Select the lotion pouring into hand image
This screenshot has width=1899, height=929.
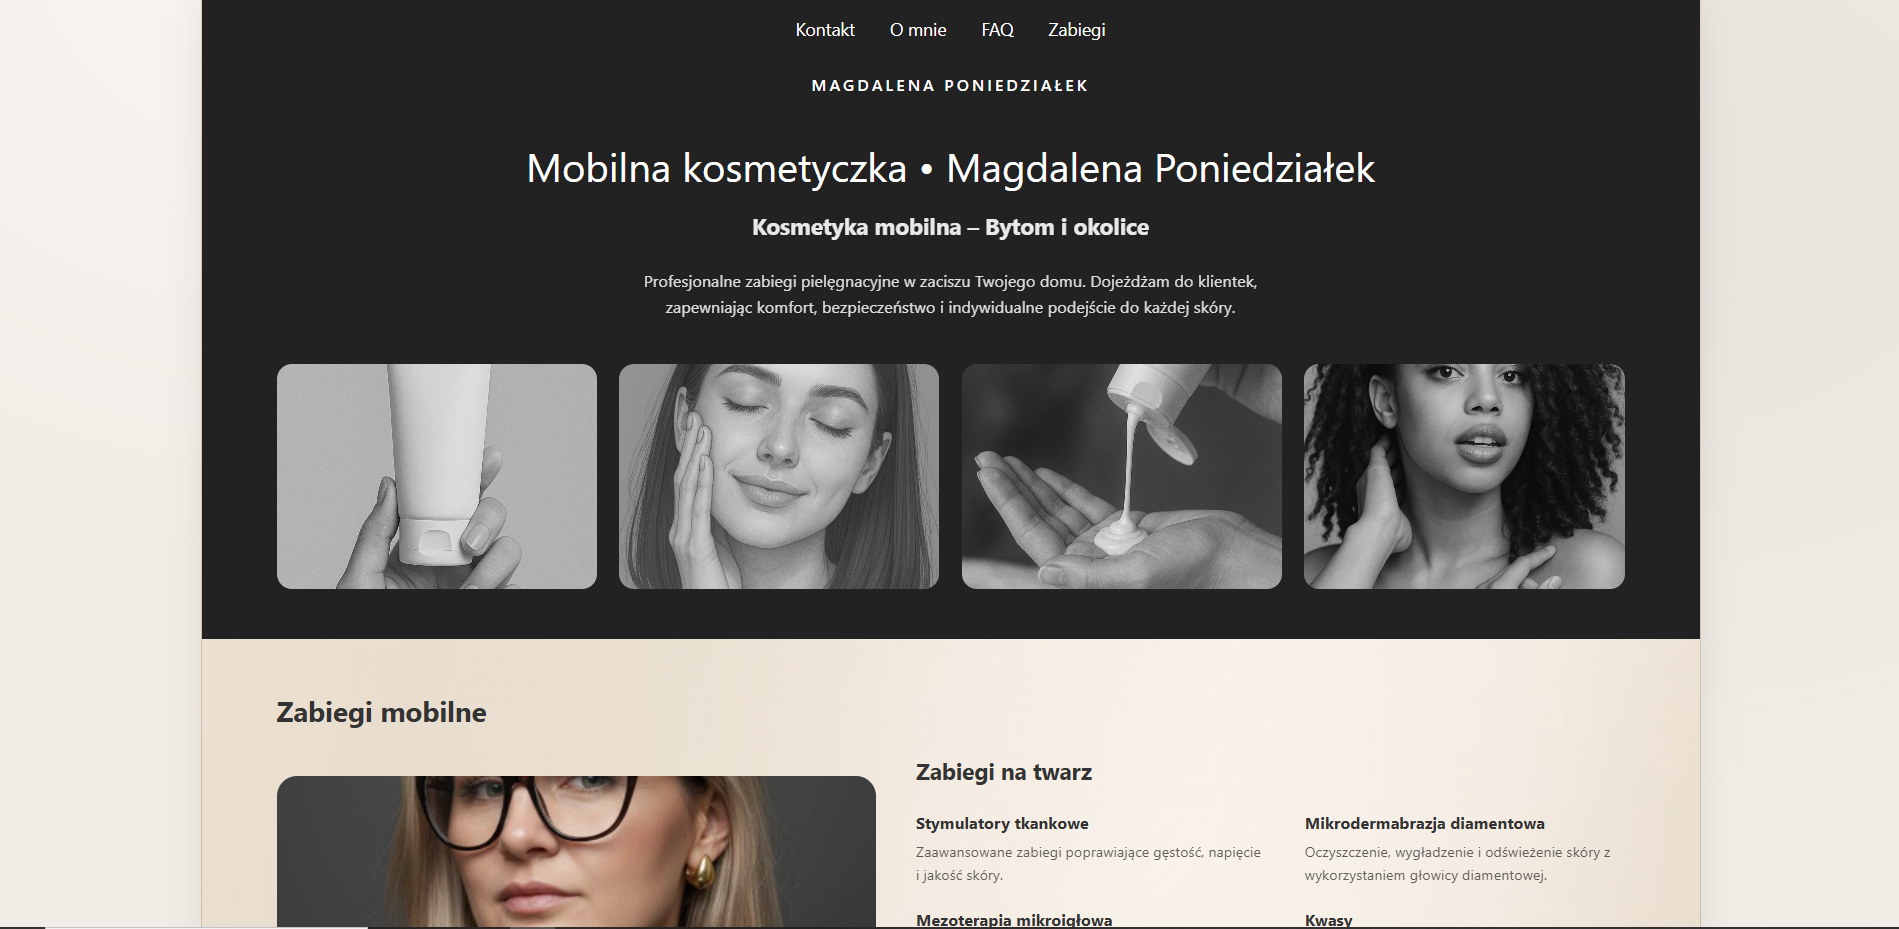click(1122, 476)
